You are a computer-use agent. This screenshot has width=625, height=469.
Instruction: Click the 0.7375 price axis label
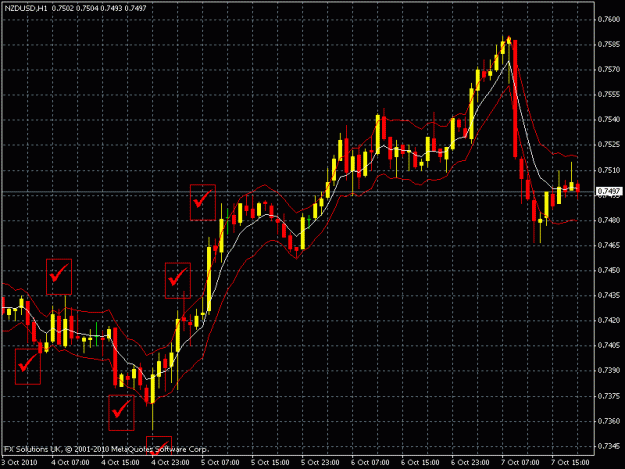click(x=609, y=396)
